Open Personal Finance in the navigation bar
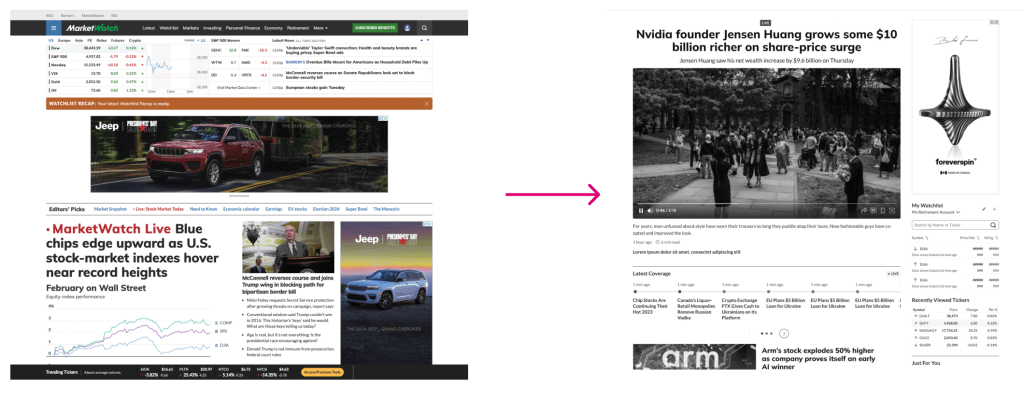The height and width of the screenshot is (401, 1023). tap(241, 28)
